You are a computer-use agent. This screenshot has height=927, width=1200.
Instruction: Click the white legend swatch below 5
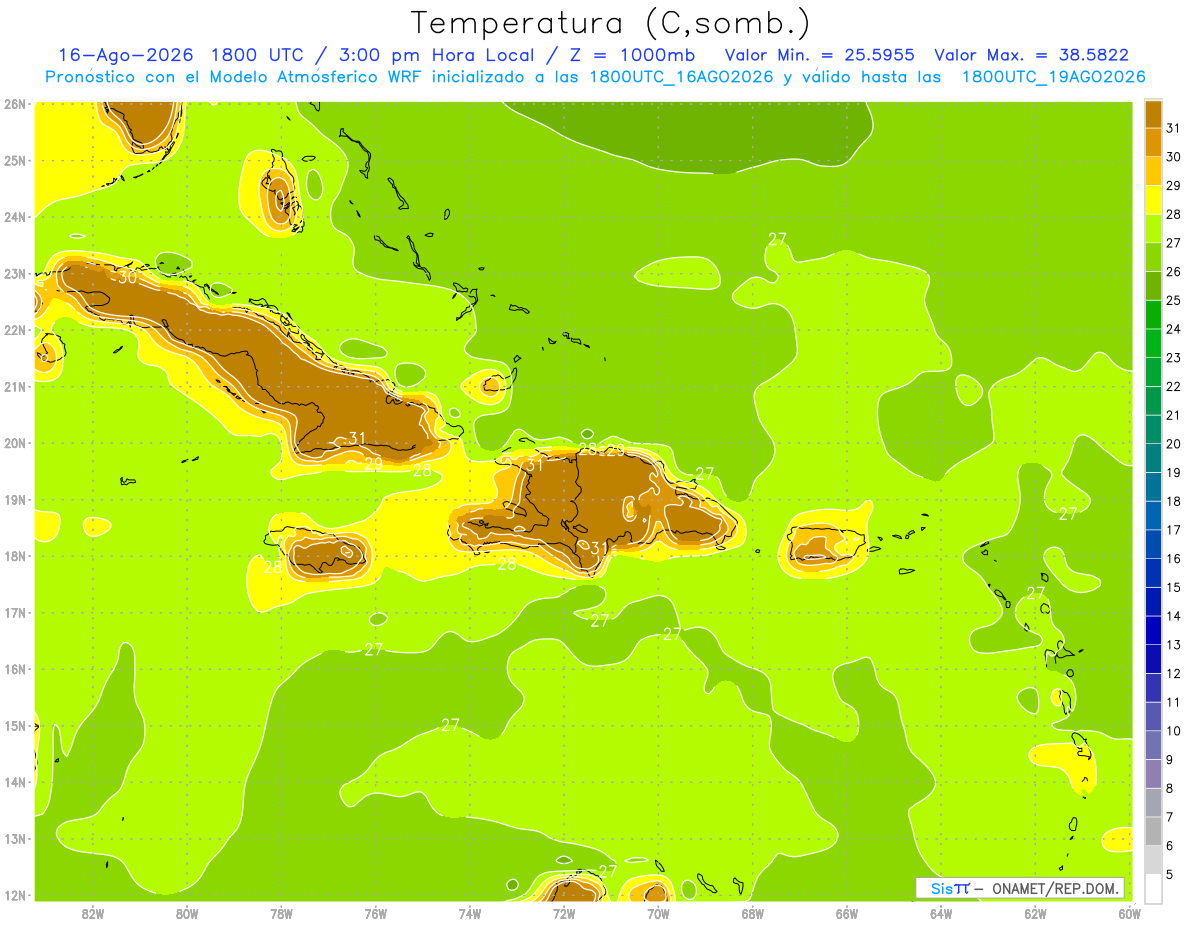1152,888
